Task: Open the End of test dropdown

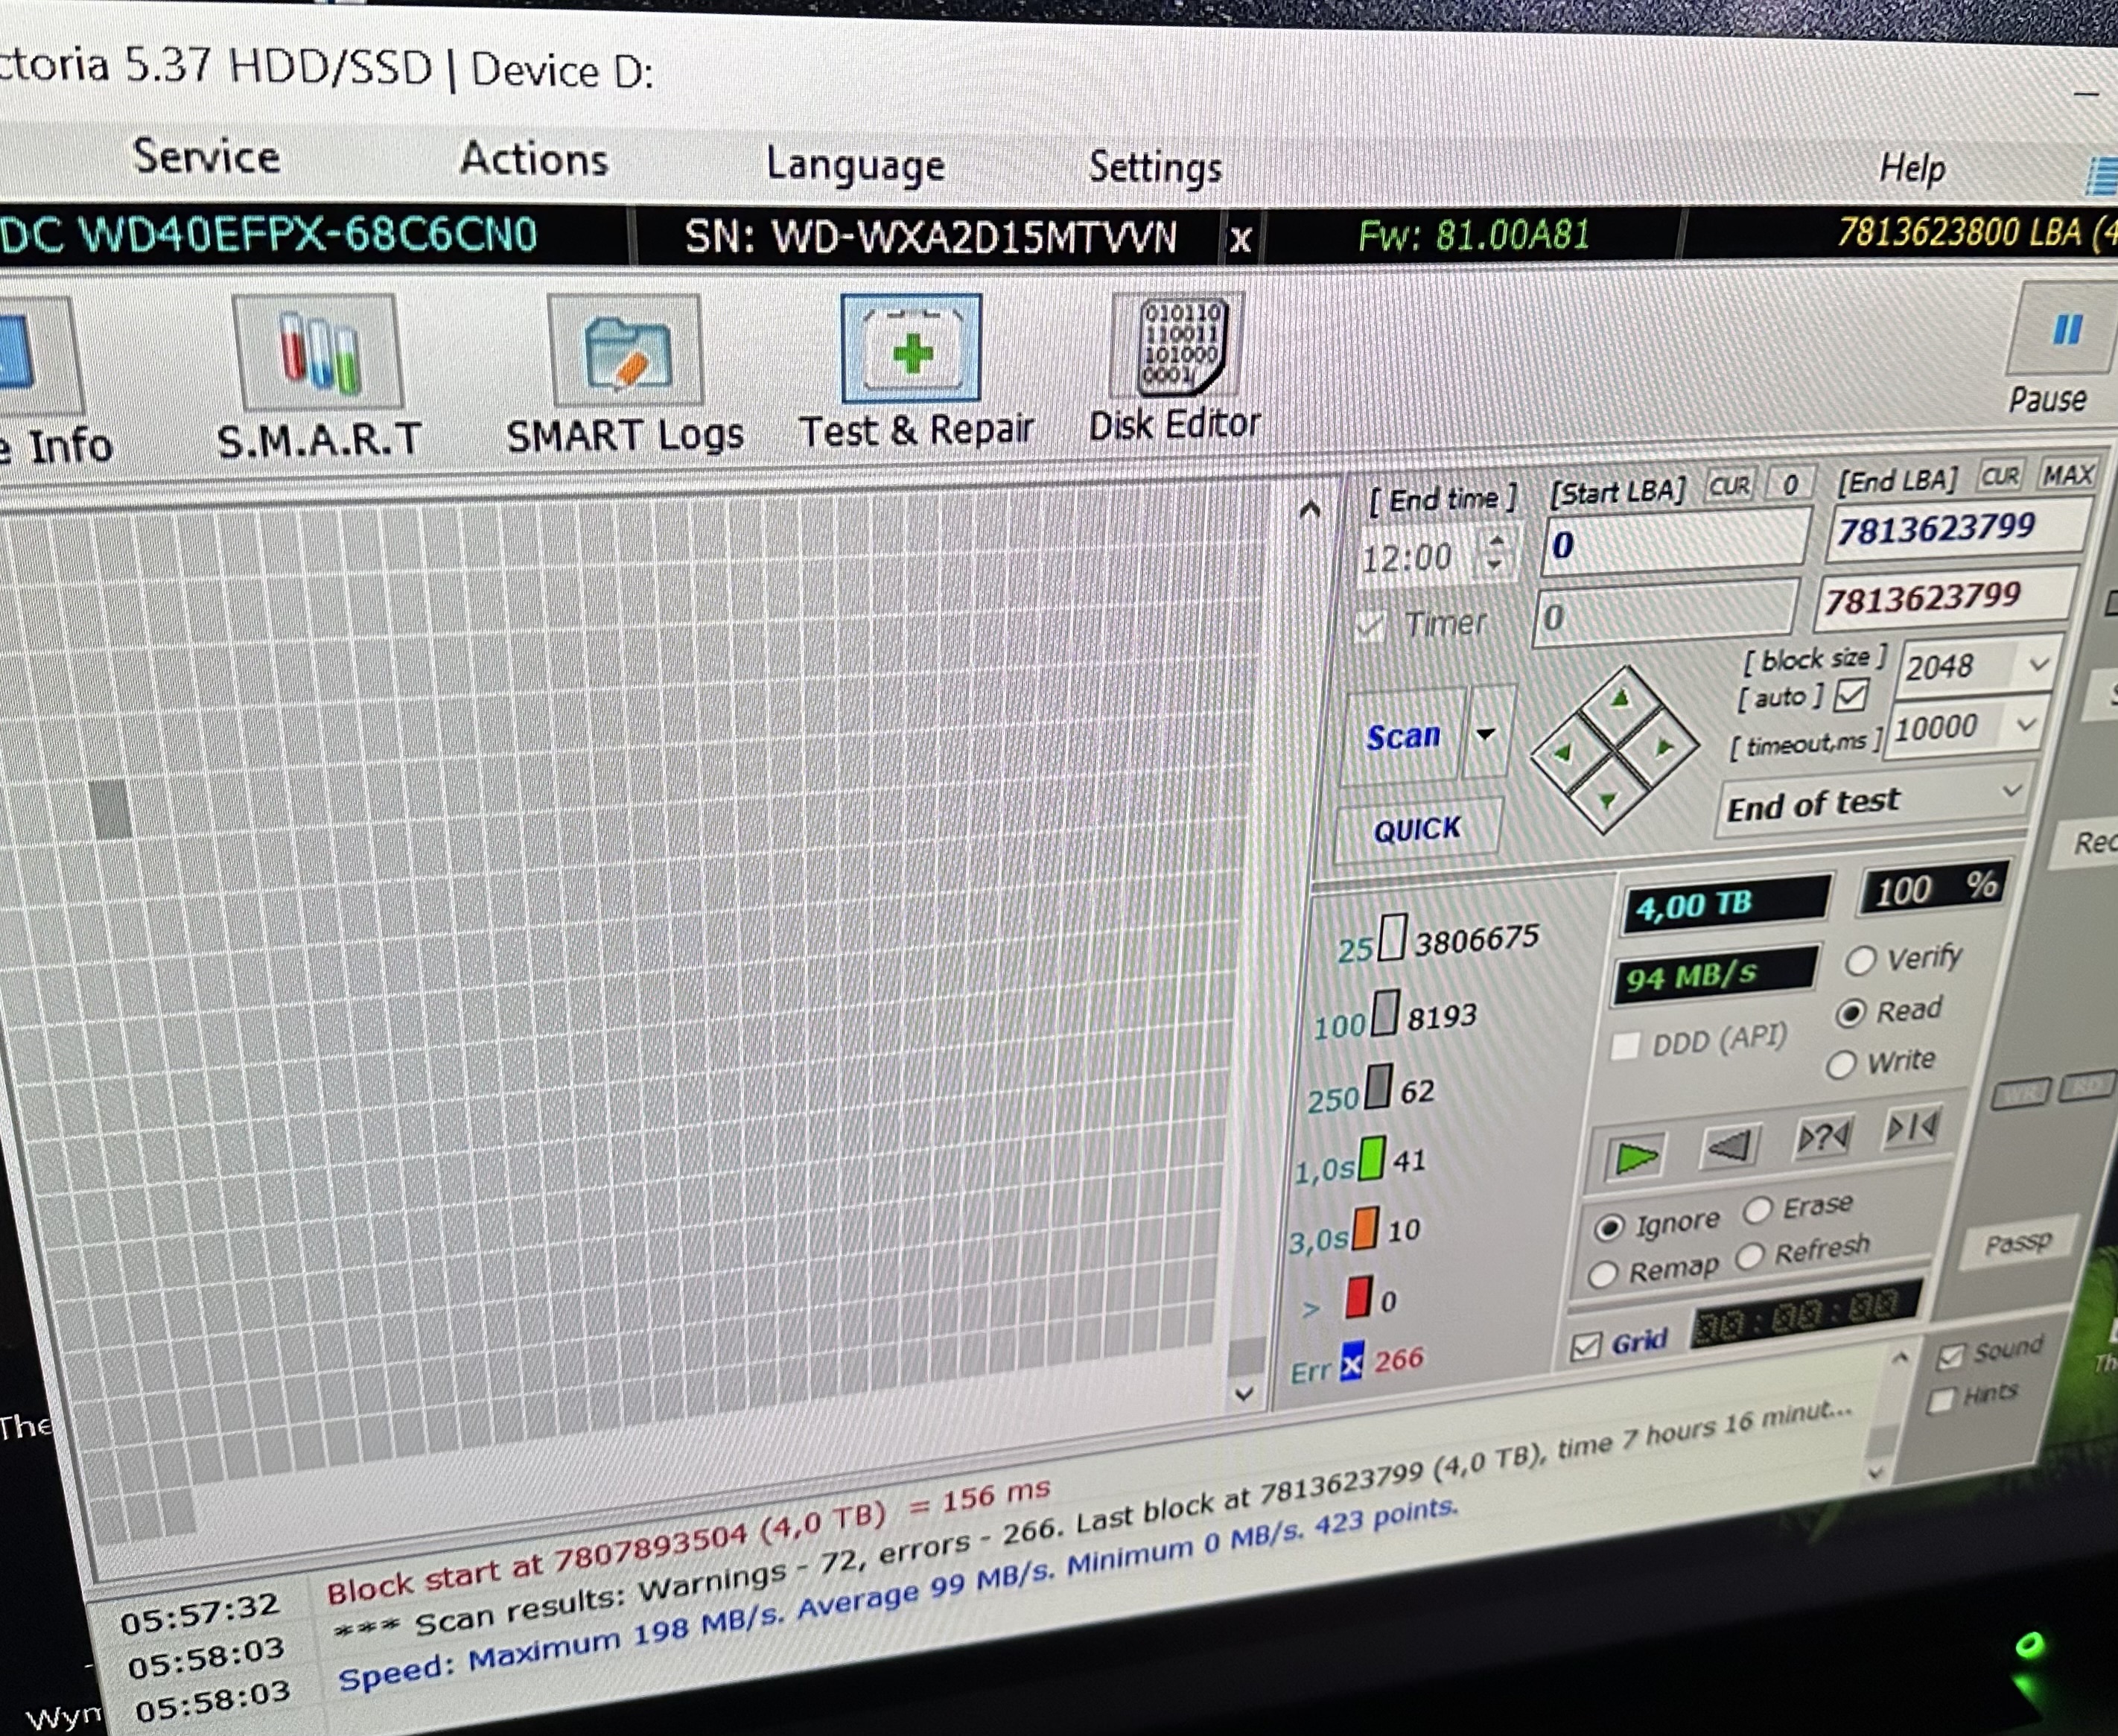Action: (2011, 792)
